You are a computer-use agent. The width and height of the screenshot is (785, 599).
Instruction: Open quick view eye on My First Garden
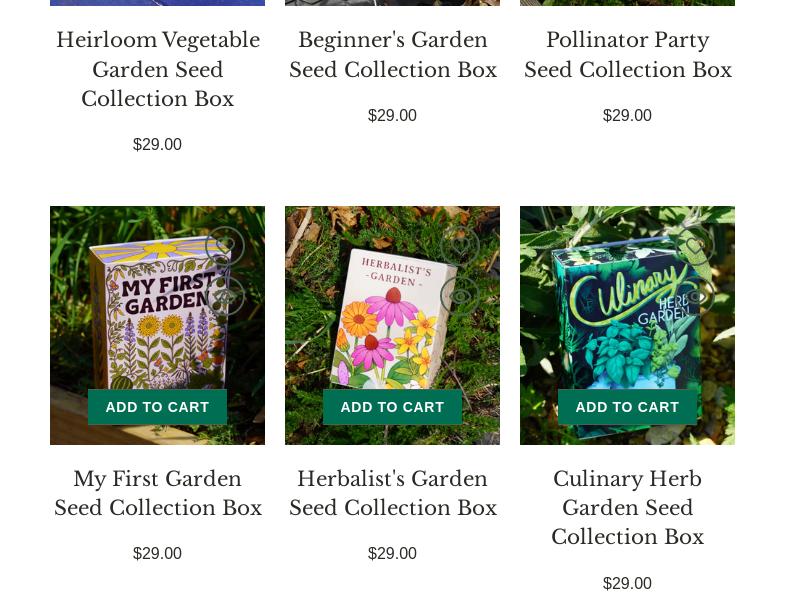click(225, 296)
